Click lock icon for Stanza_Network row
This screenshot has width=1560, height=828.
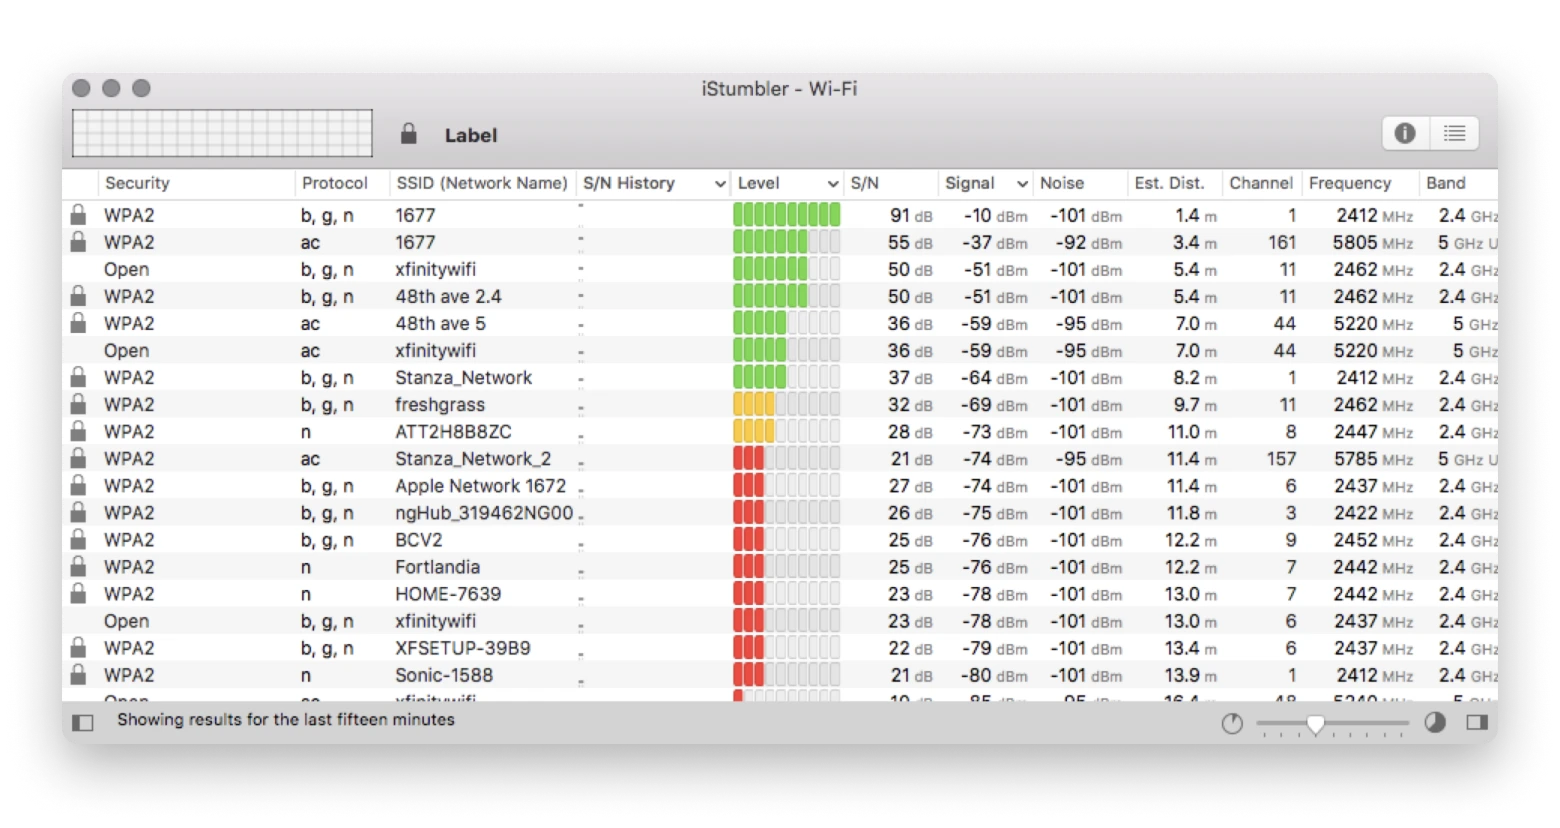pyautogui.click(x=78, y=376)
